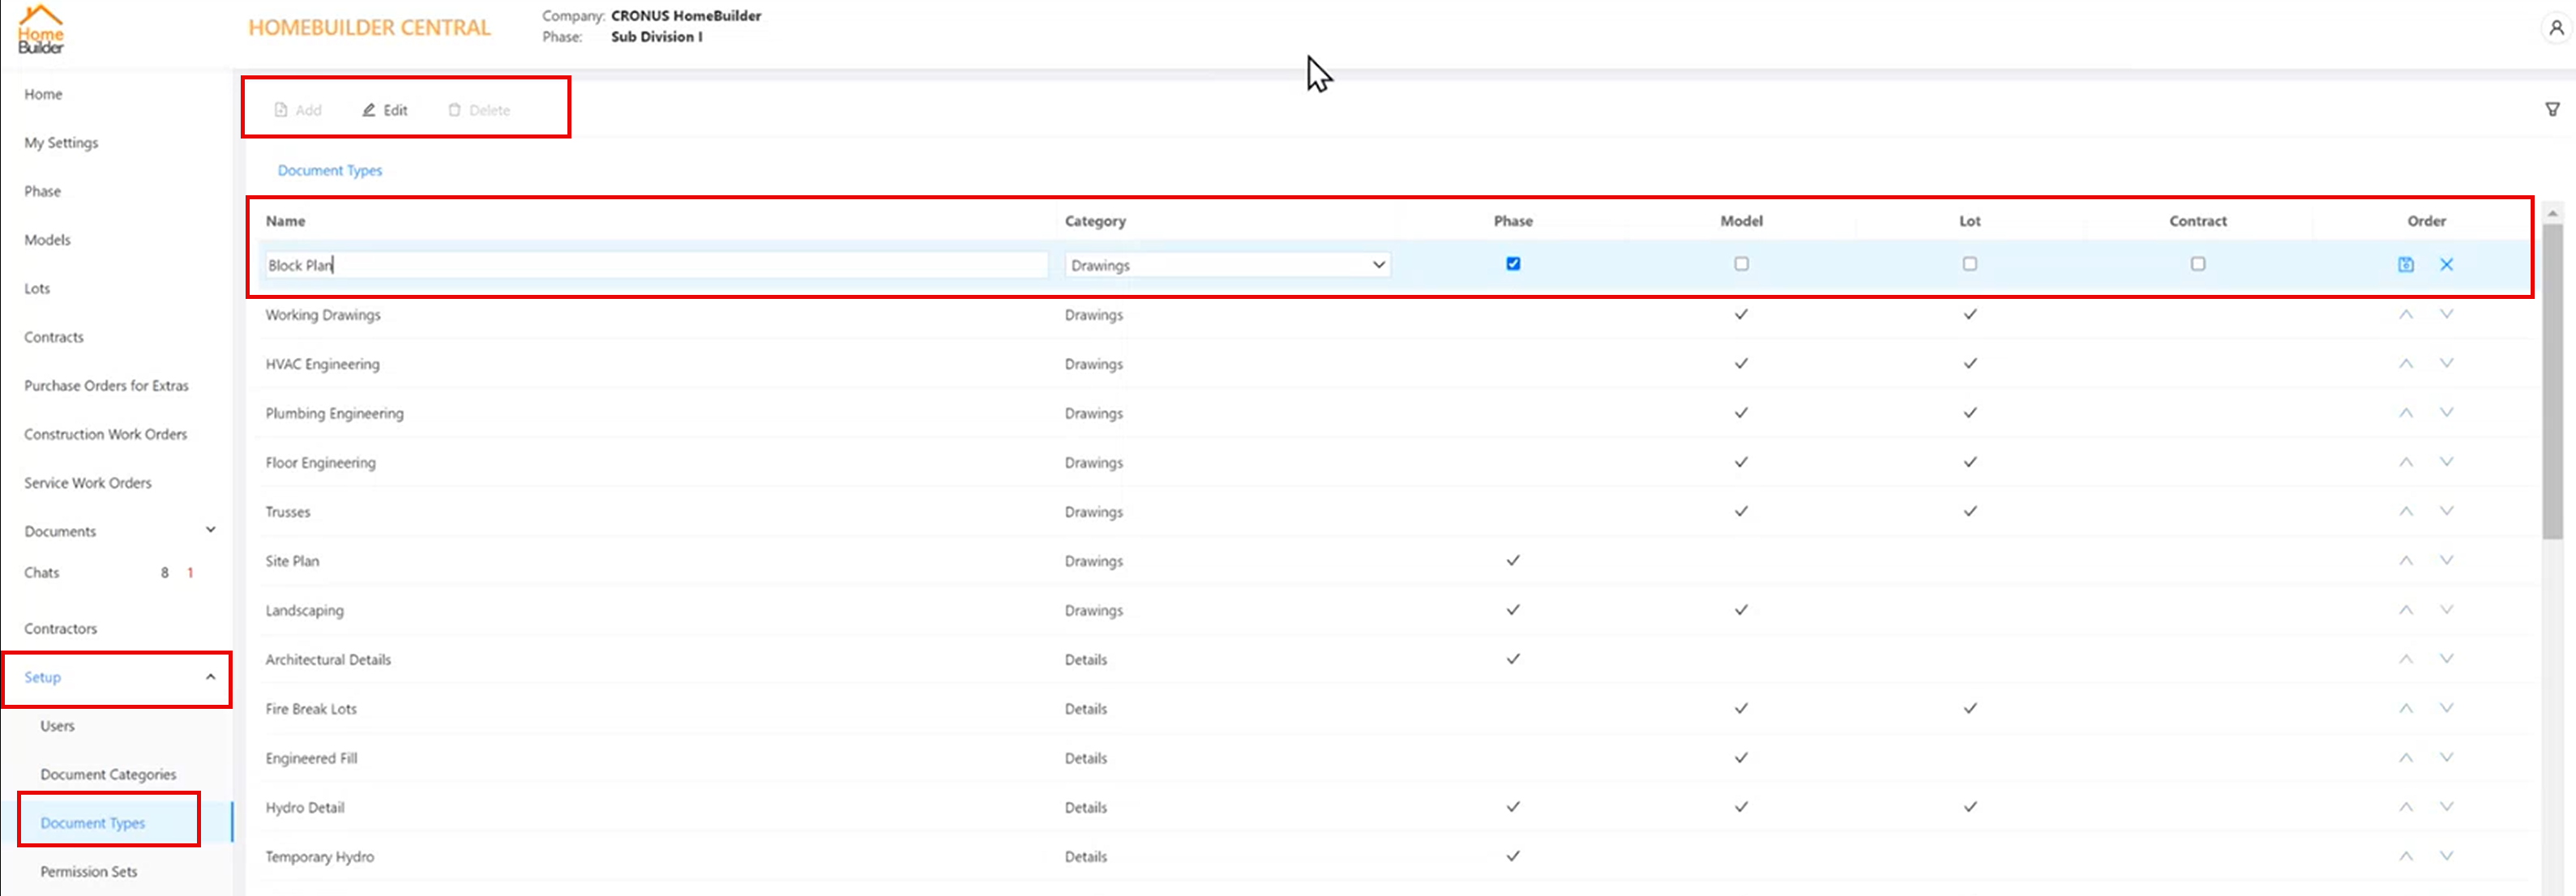Screen dimensions: 2576x896
Task: Select Document Types in sidebar
Action: click(x=93, y=823)
